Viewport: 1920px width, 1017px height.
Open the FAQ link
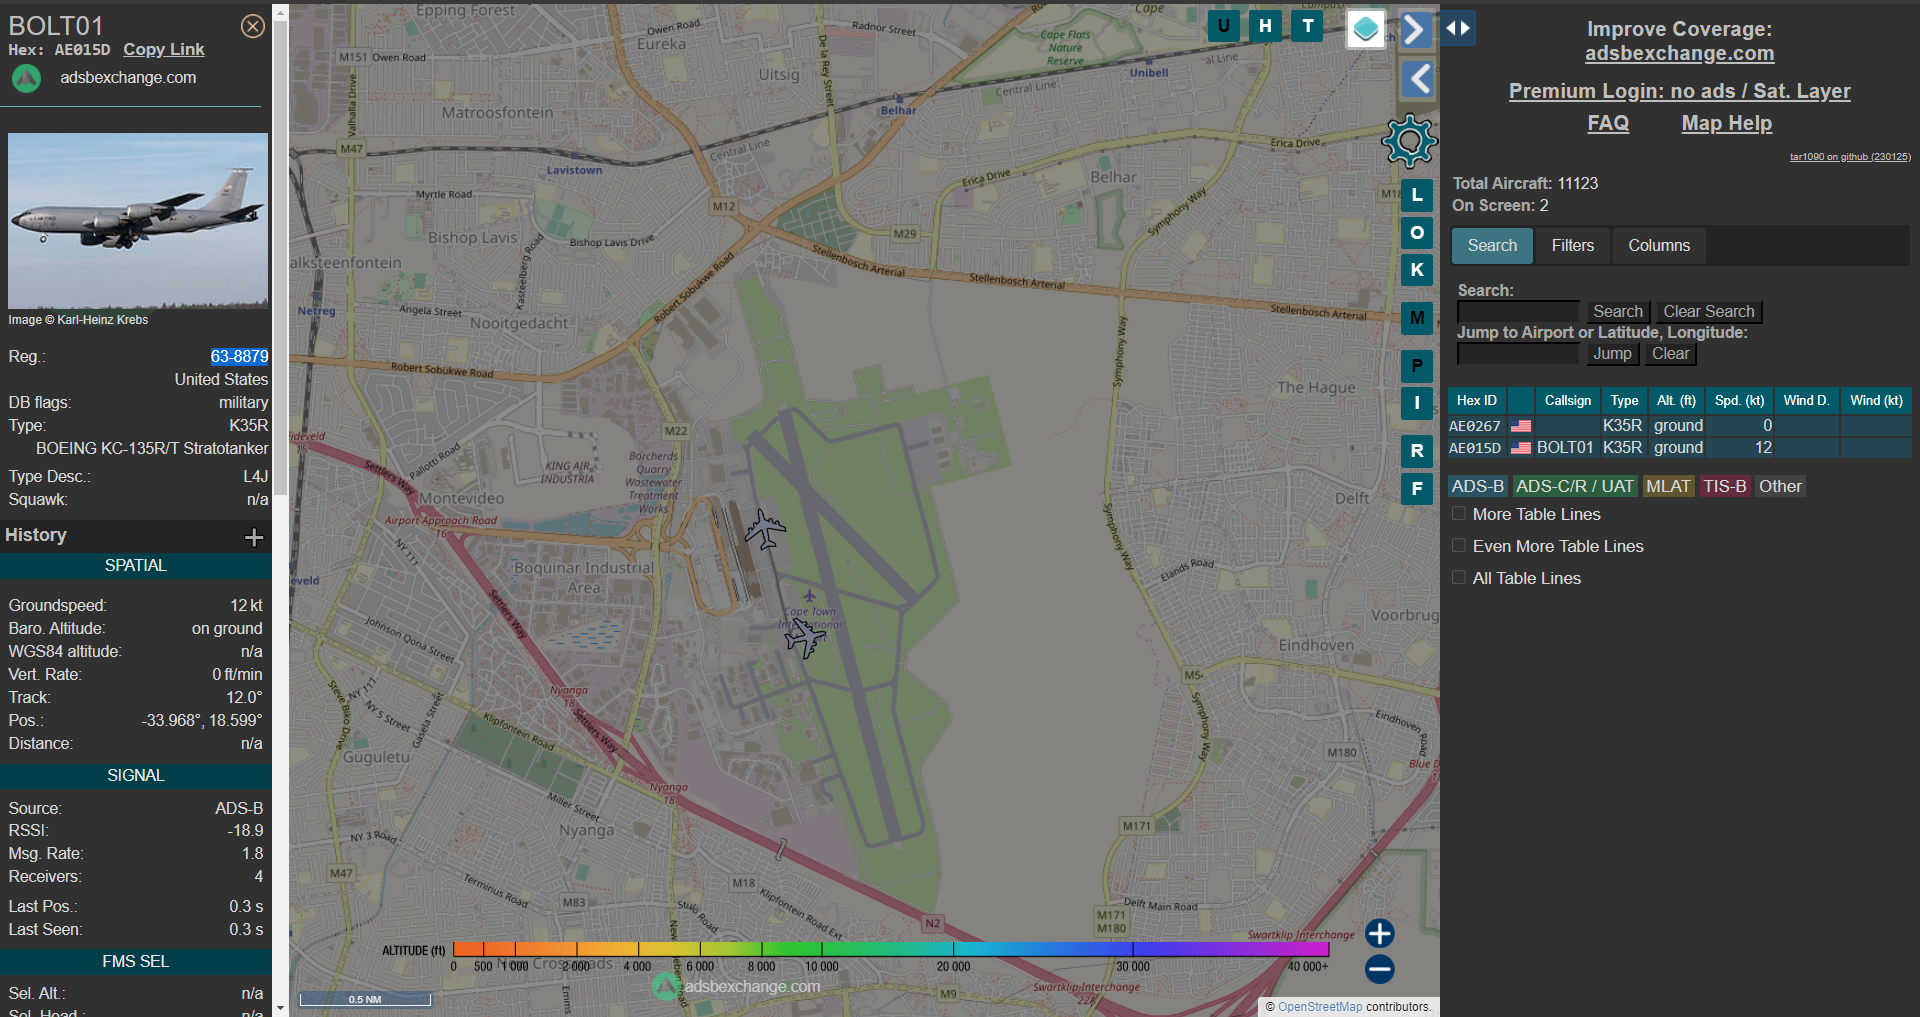1608,123
